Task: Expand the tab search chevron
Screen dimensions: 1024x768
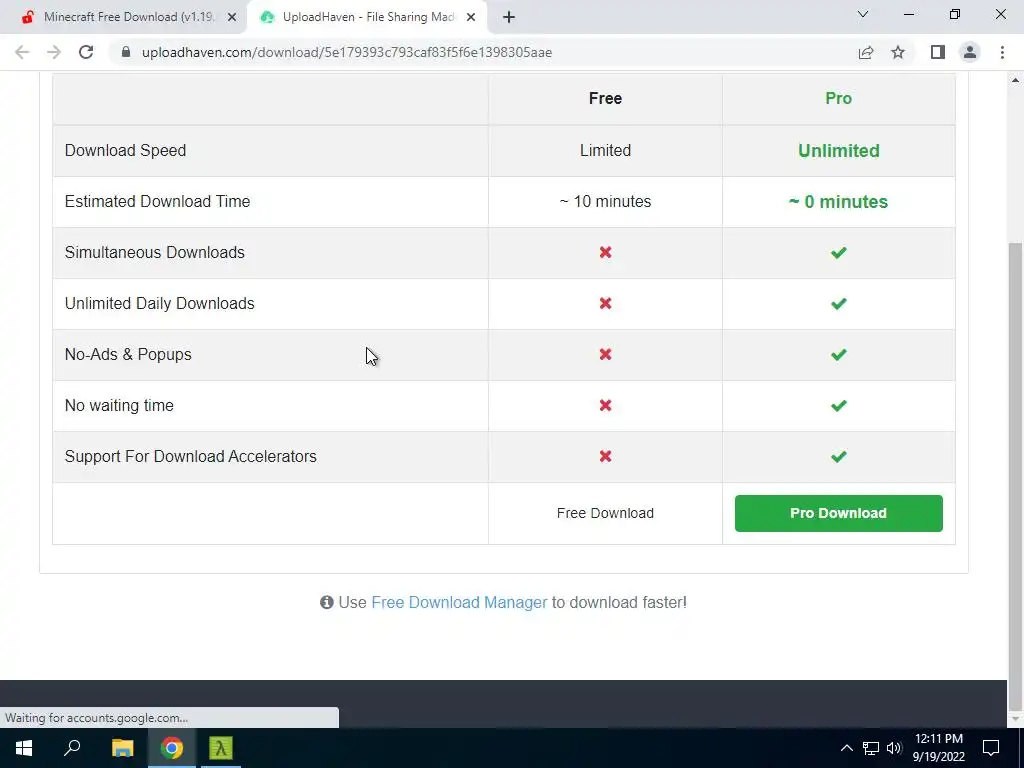Action: tap(863, 14)
